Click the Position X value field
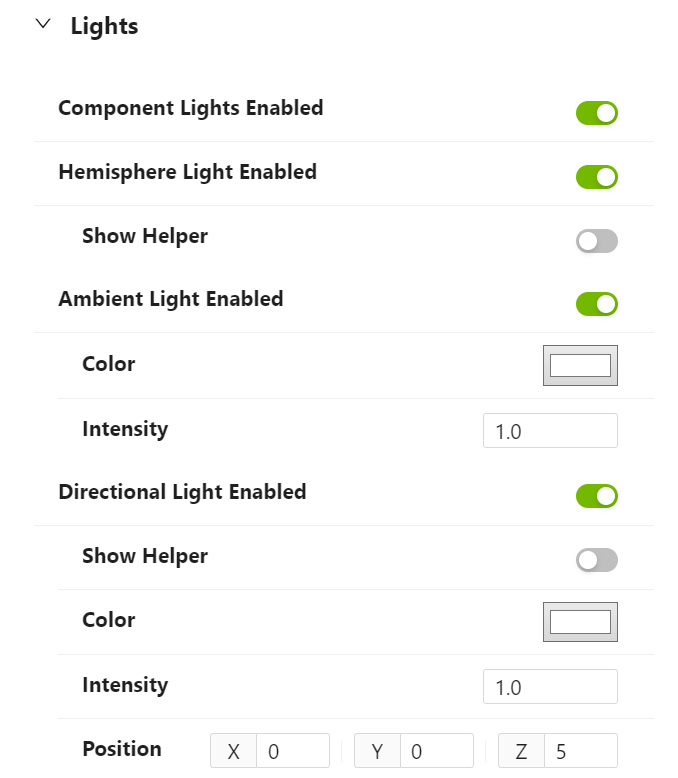Viewport: 678px width, 778px height. pyautogui.click(x=292, y=751)
